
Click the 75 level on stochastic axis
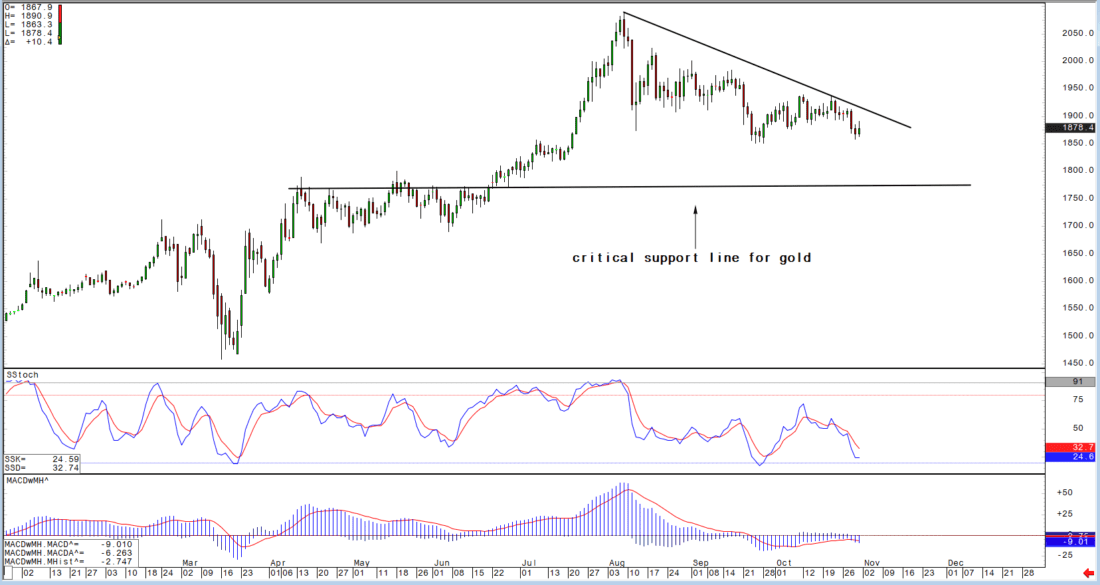1078,399
